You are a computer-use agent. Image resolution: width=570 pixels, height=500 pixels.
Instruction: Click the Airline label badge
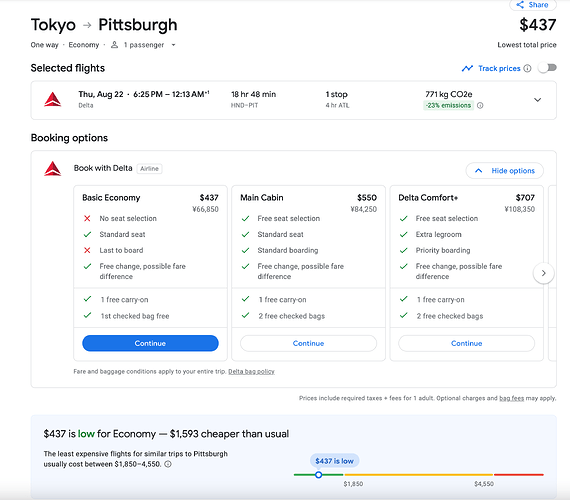pyautogui.click(x=149, y=169)
